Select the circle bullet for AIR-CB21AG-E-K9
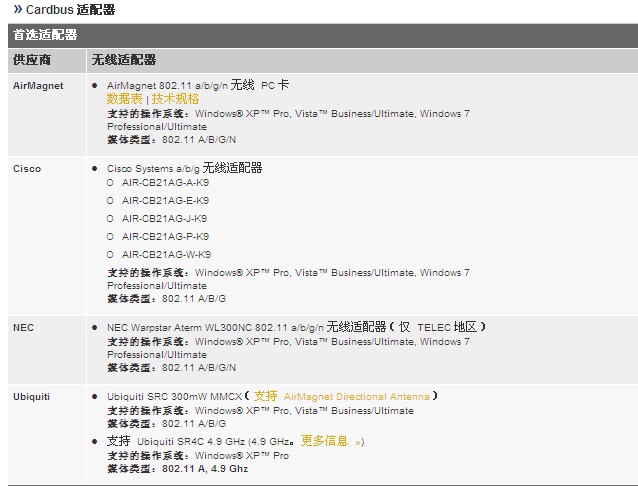The image size is (638, 486). tap(110, 201)
